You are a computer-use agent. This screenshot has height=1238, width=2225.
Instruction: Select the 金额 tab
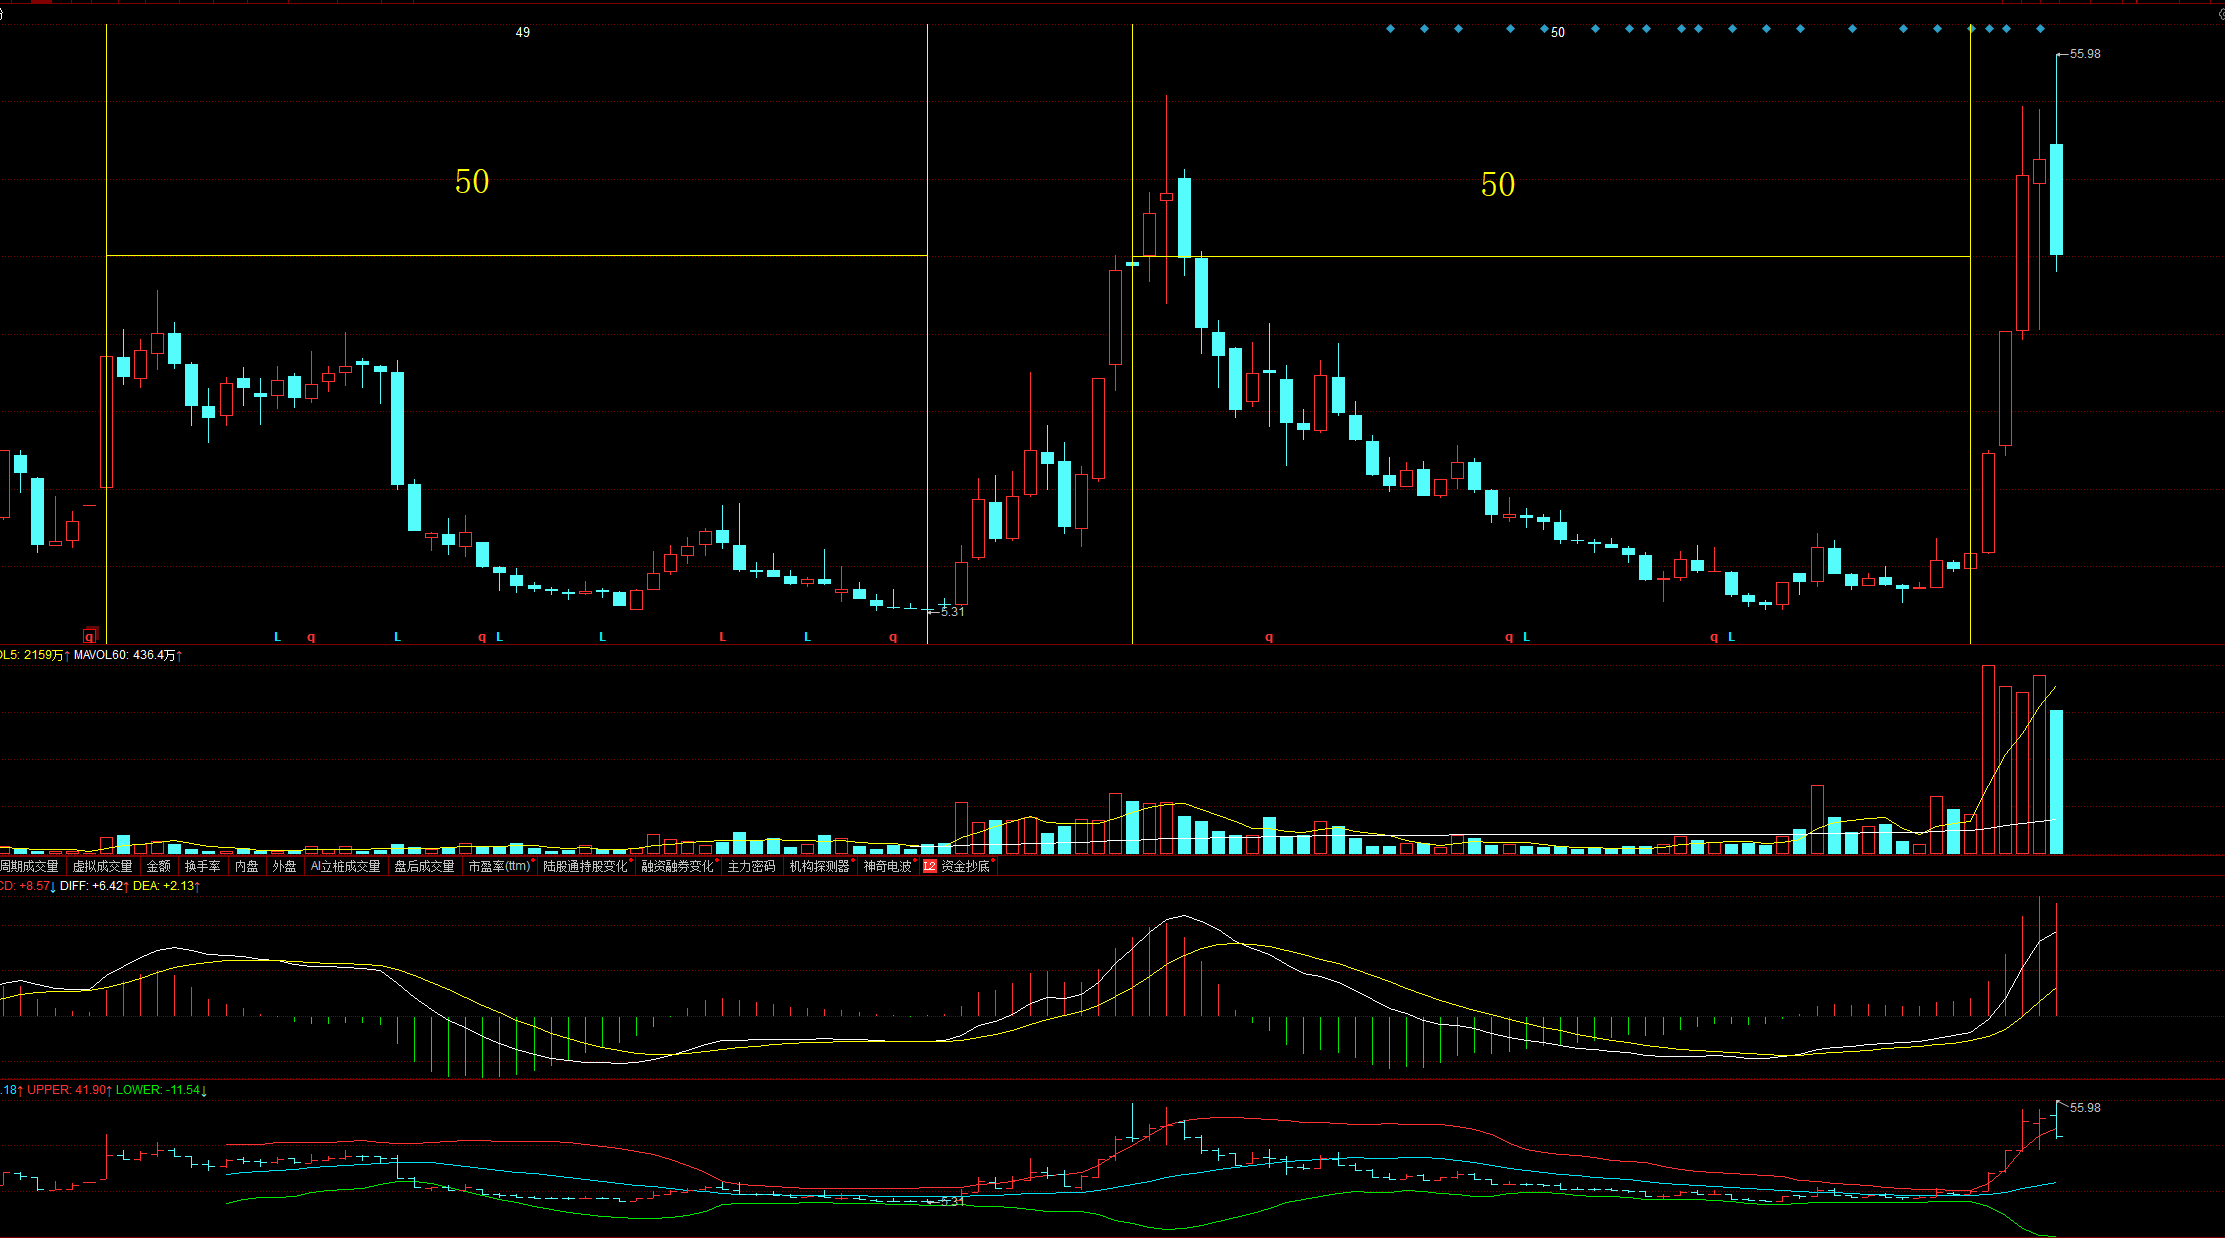point(158,866)
